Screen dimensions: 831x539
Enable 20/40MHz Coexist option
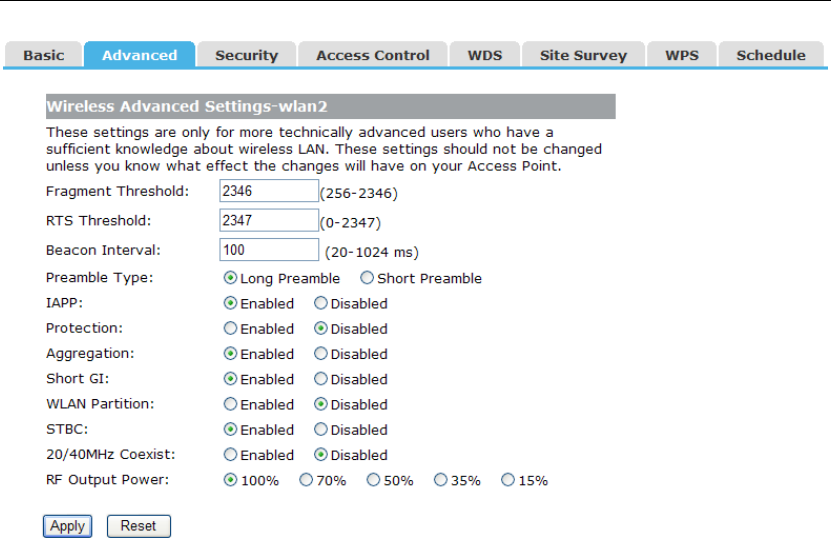(x=231, y=455)
